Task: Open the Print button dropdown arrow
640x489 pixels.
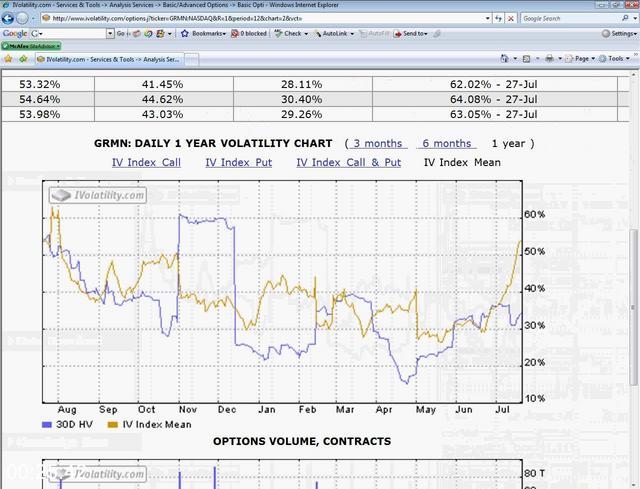Action: [x=560, y=59]
